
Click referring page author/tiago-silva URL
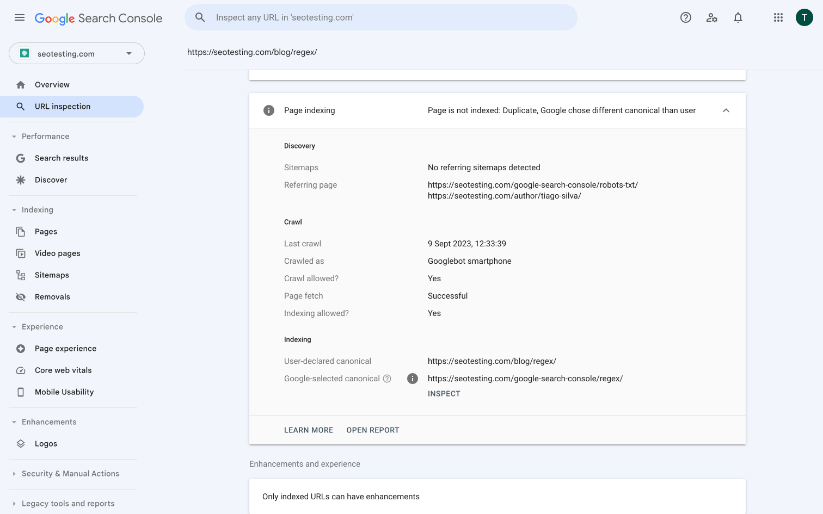504,196
